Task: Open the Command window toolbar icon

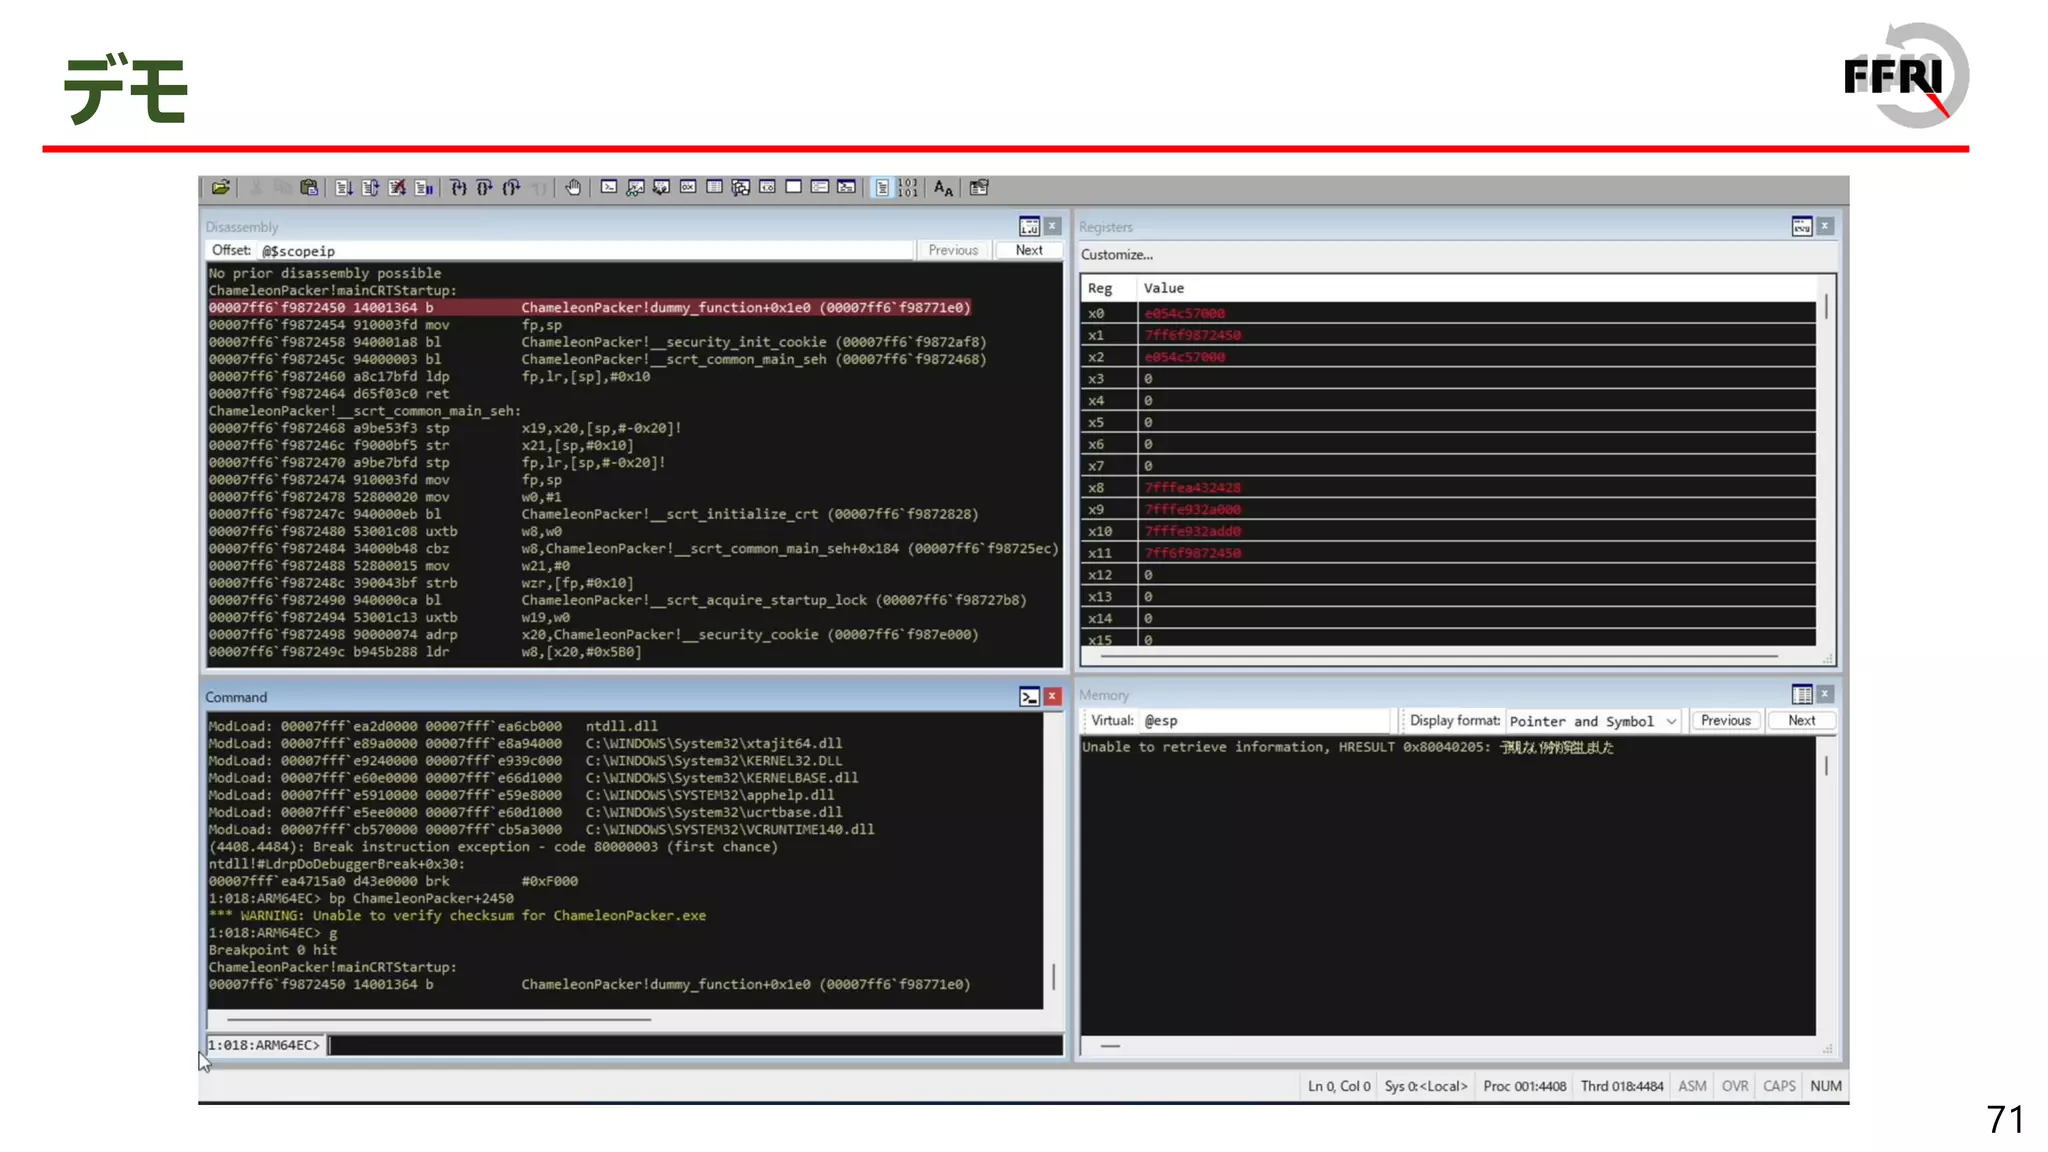Action: point(608,188)
